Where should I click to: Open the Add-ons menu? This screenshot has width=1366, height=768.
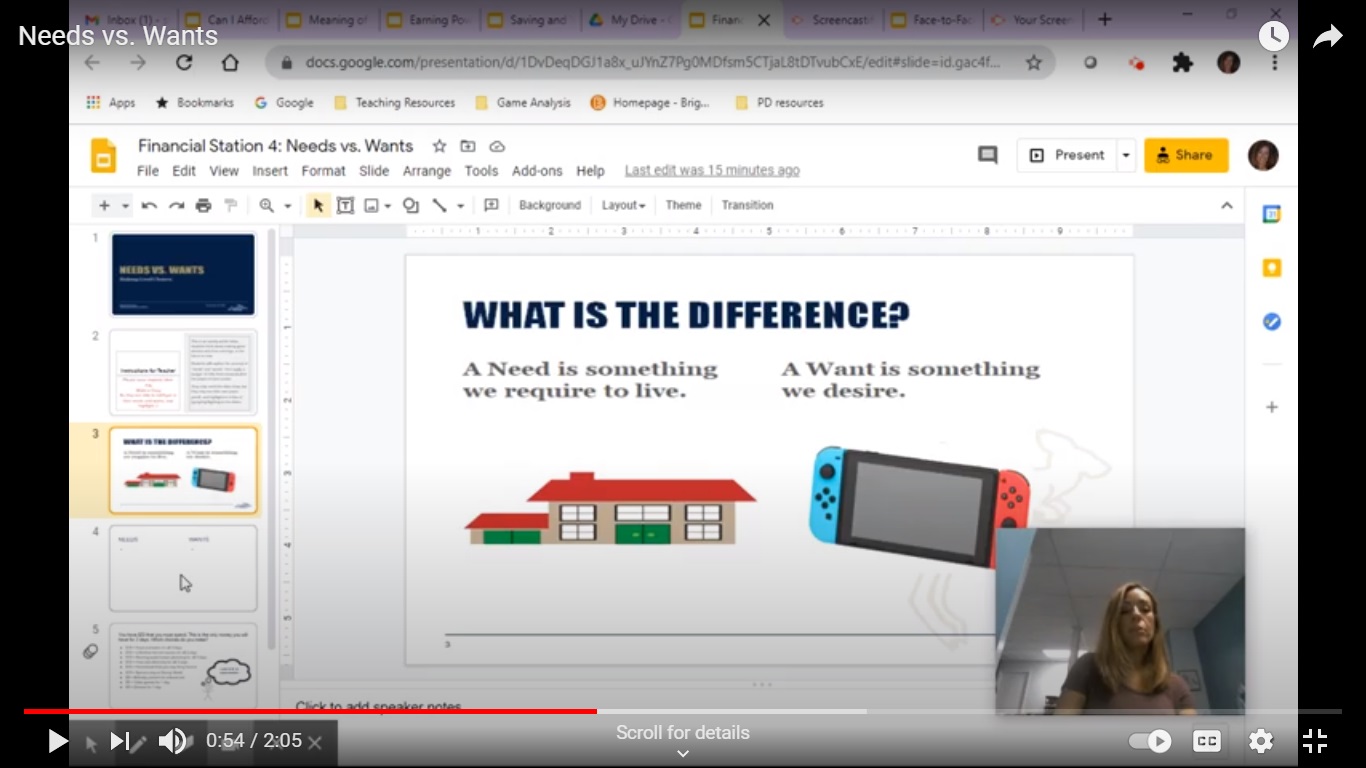537,171
